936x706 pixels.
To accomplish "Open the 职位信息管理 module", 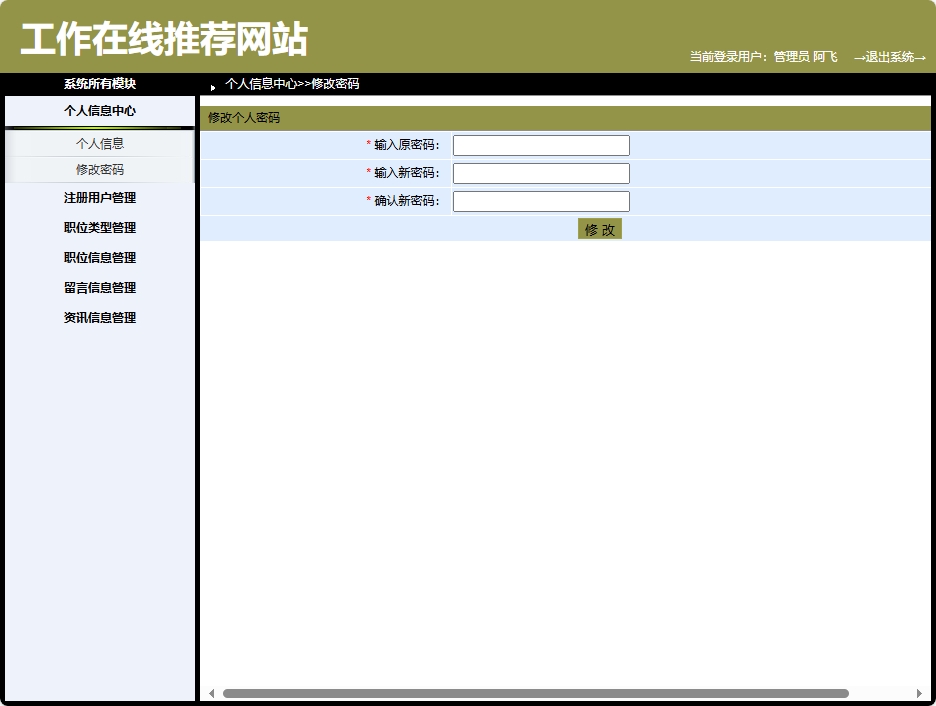I will coord(98,257).
